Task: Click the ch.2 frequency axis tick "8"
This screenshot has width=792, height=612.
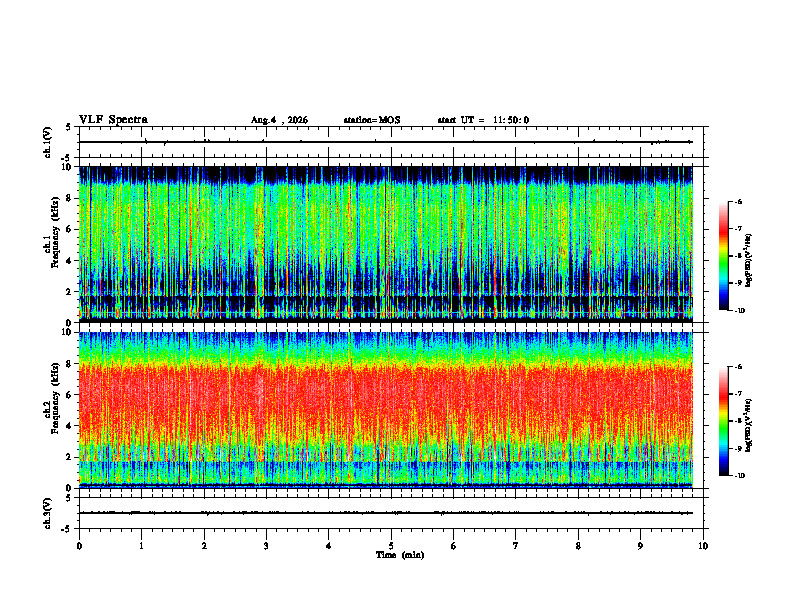Action: 70,364
